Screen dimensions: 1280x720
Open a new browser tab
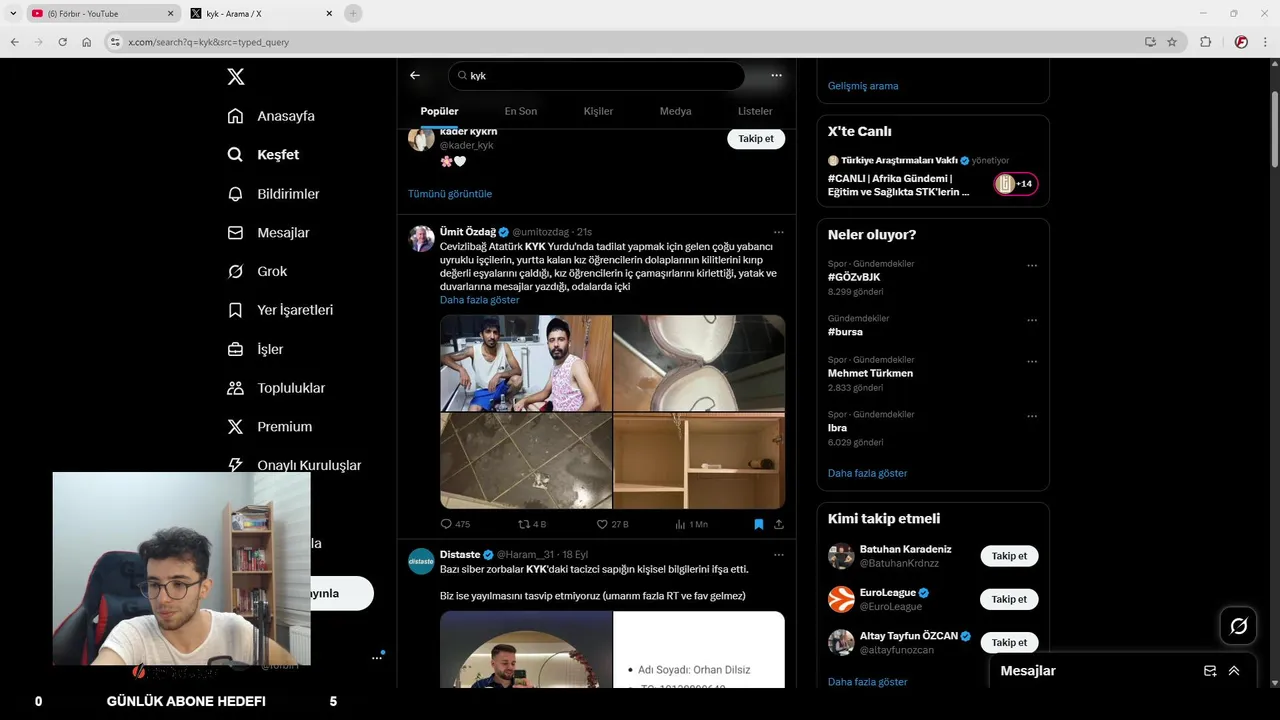tap(353, 14)
